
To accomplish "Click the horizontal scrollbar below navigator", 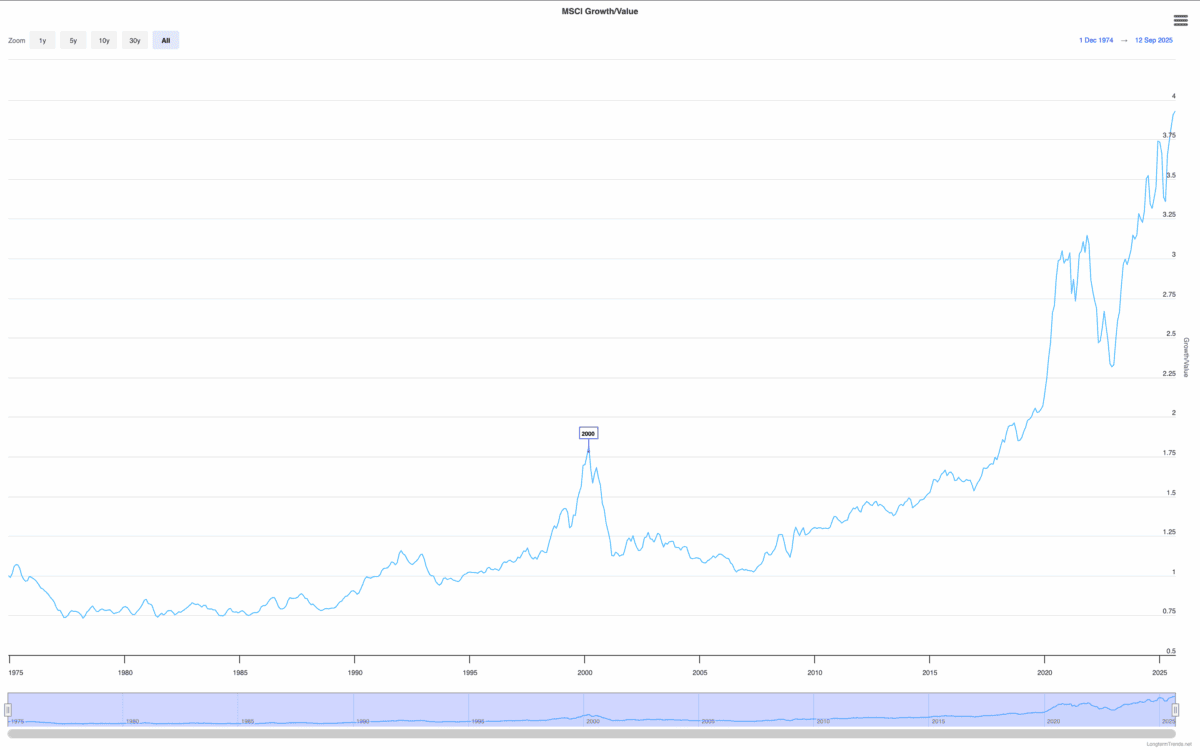I will click(x=592, y=734).
